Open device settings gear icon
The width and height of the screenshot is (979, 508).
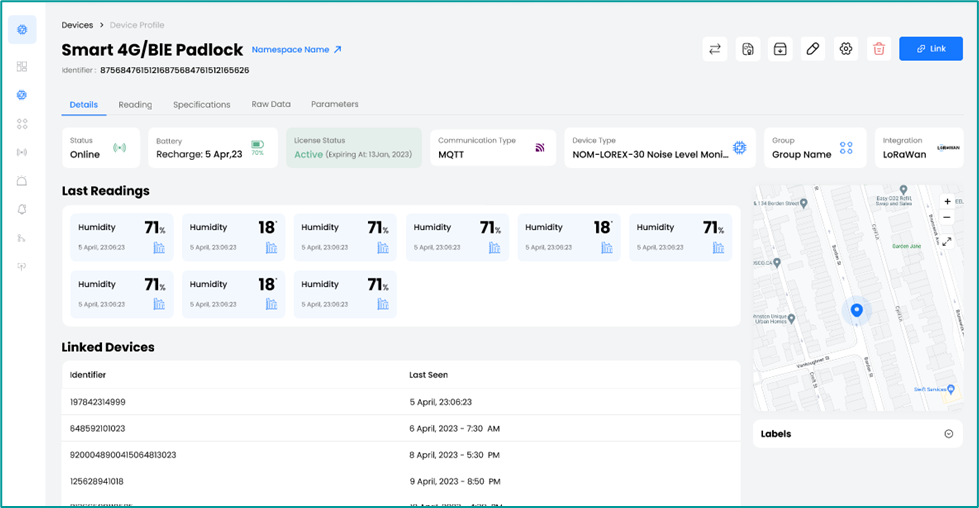click(x=845, y=49)
